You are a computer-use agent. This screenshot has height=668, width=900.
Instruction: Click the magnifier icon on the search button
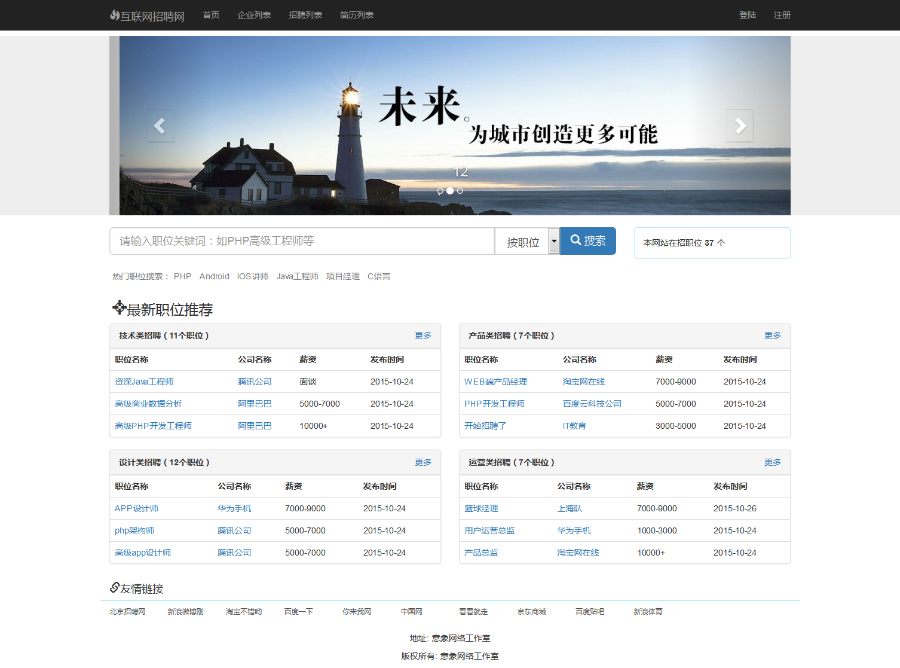coord(574,241)
